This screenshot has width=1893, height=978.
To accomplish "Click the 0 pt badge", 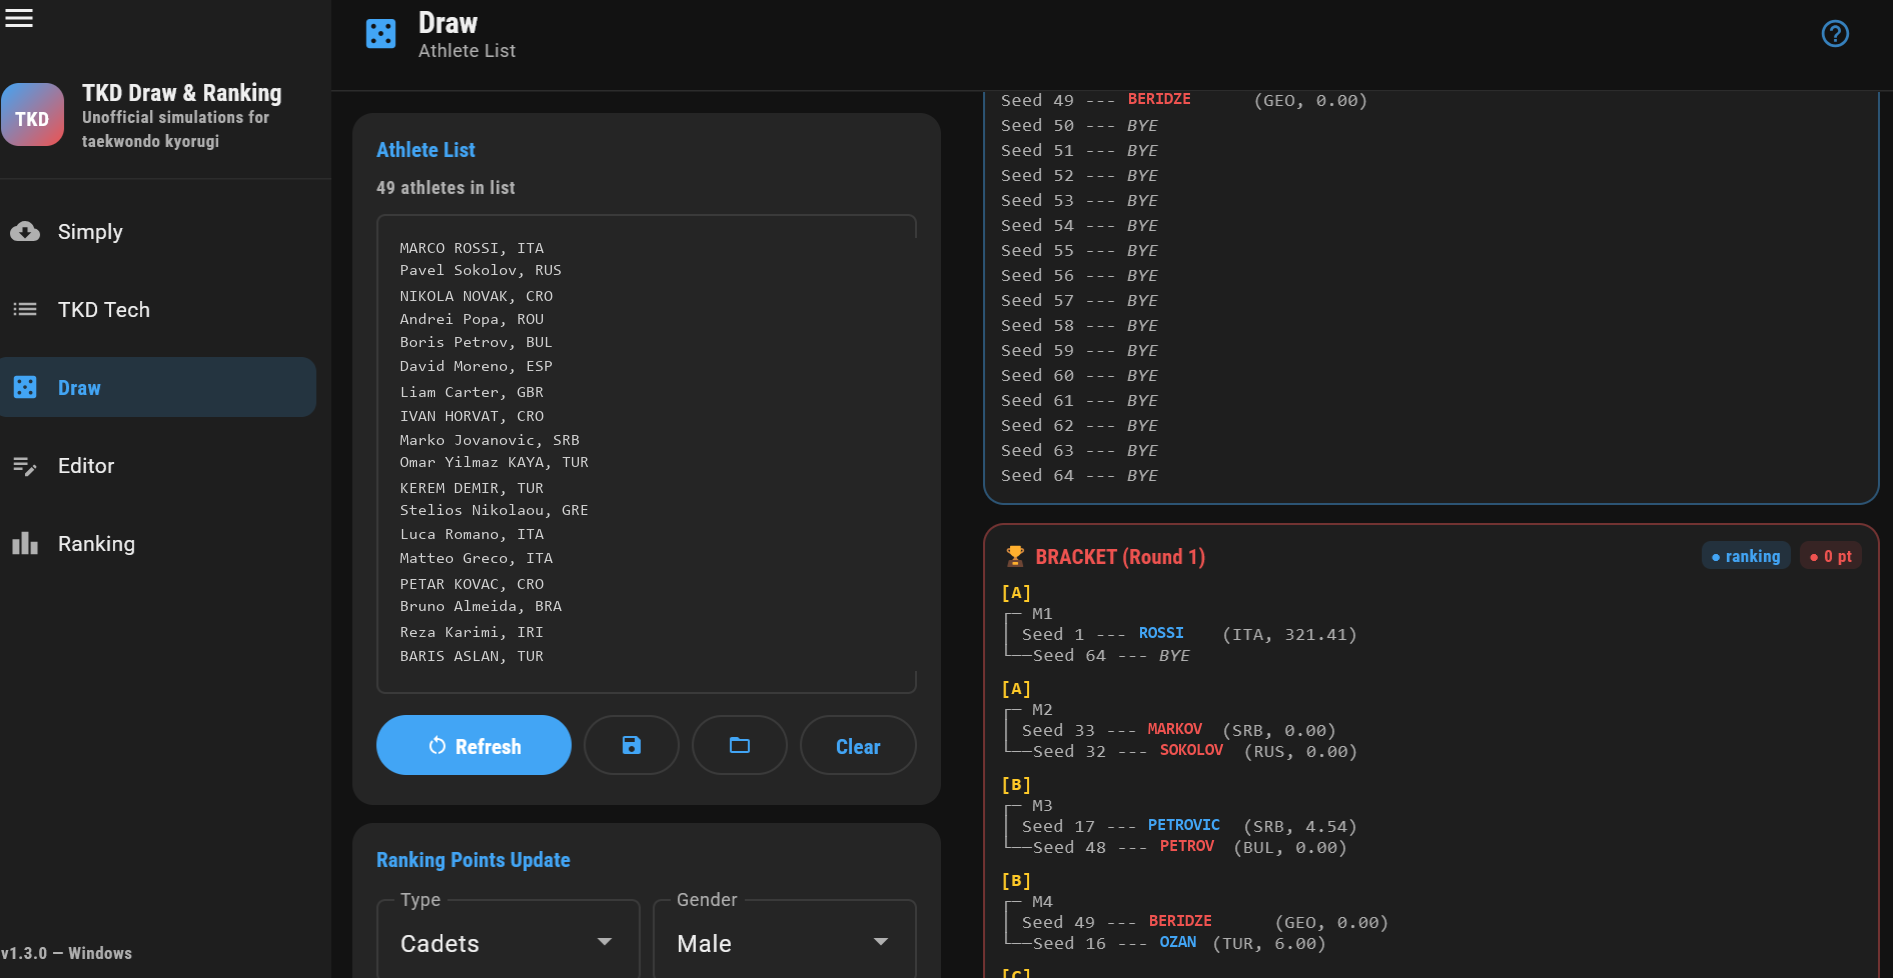I will (x=1831, y=556).
